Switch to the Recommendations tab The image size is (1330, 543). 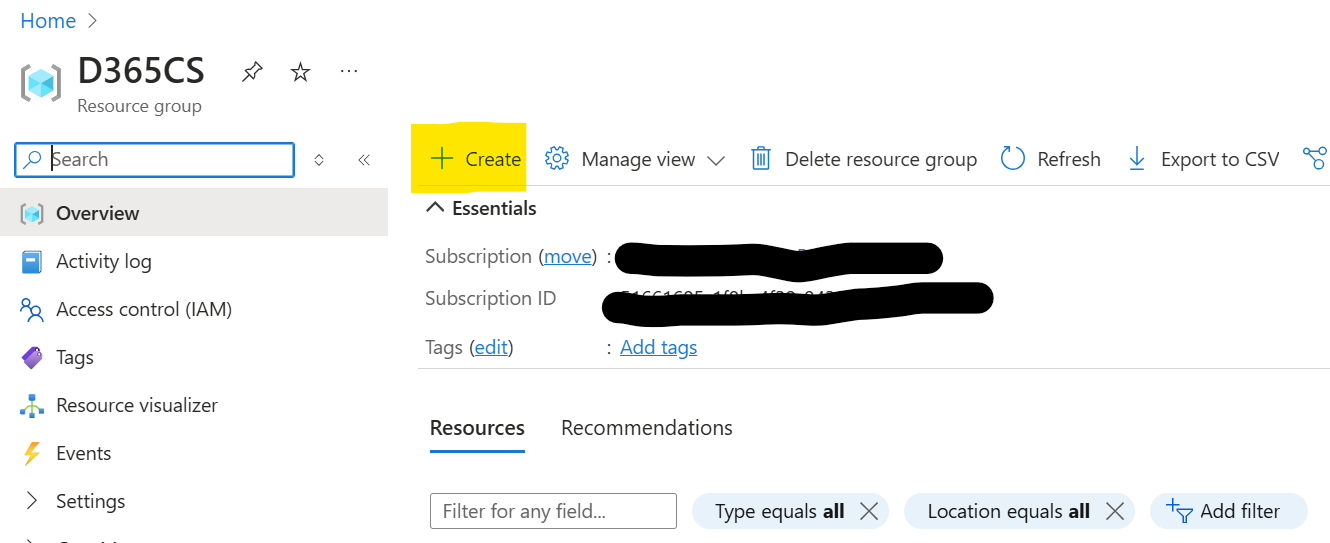(647, 428)
